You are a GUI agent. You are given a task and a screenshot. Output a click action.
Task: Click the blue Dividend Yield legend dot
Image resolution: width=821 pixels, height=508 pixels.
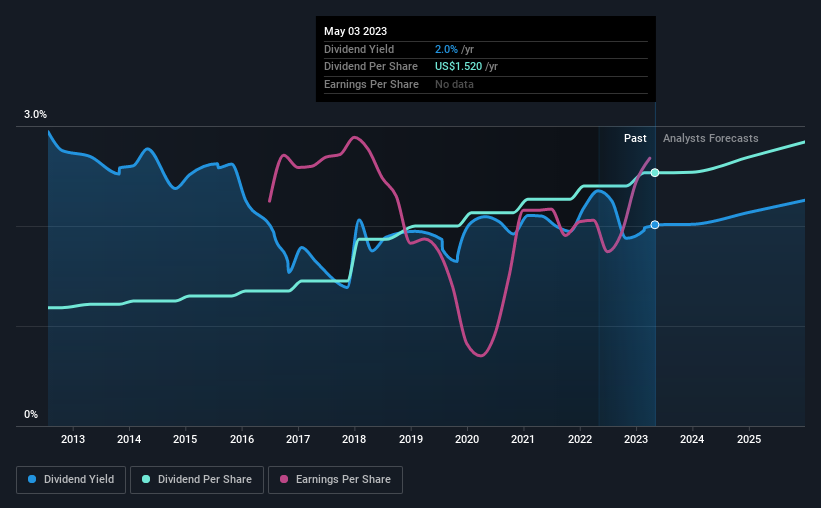pyautogui.click(x=32, y=479)
